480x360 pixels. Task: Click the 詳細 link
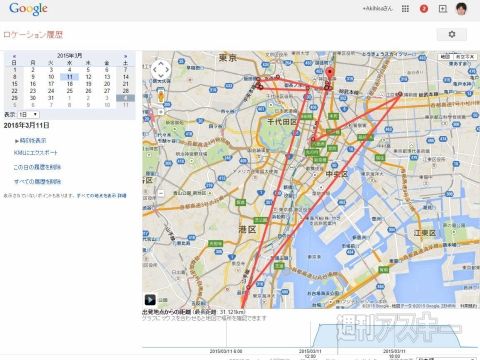(122, 196)
